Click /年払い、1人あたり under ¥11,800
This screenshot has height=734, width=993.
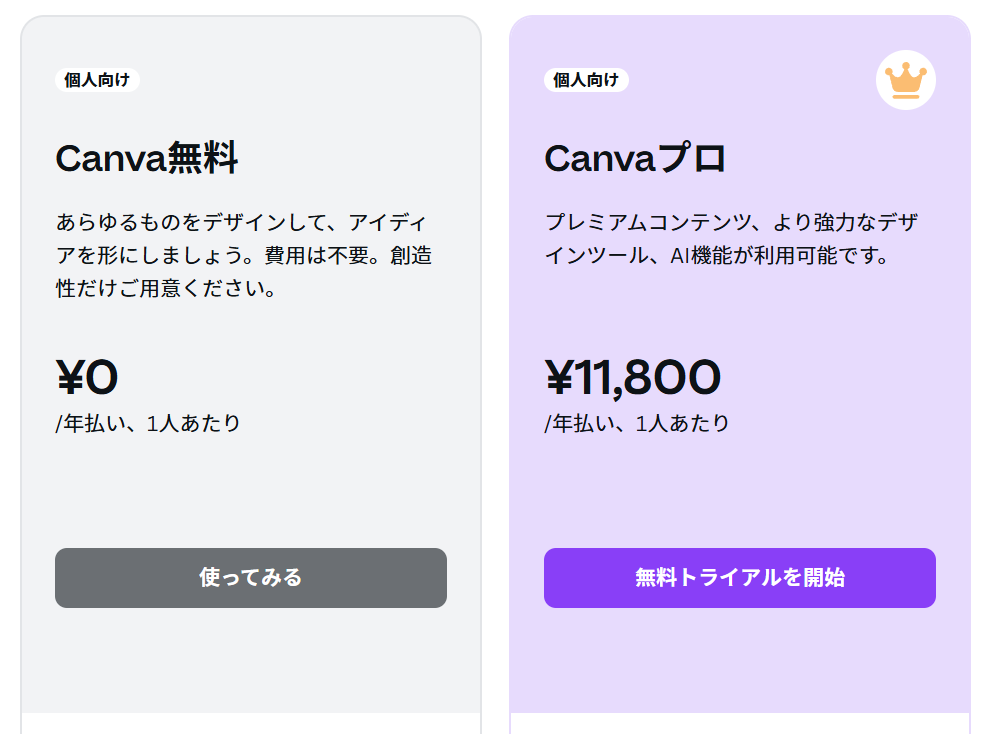point(637,423)
